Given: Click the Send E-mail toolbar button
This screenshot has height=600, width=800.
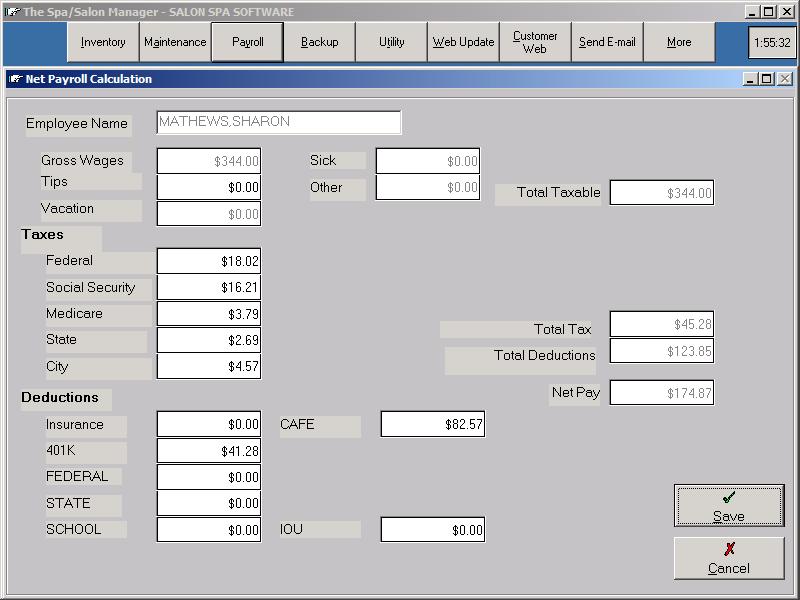Looking at the screenshot, I should (607, 42).
